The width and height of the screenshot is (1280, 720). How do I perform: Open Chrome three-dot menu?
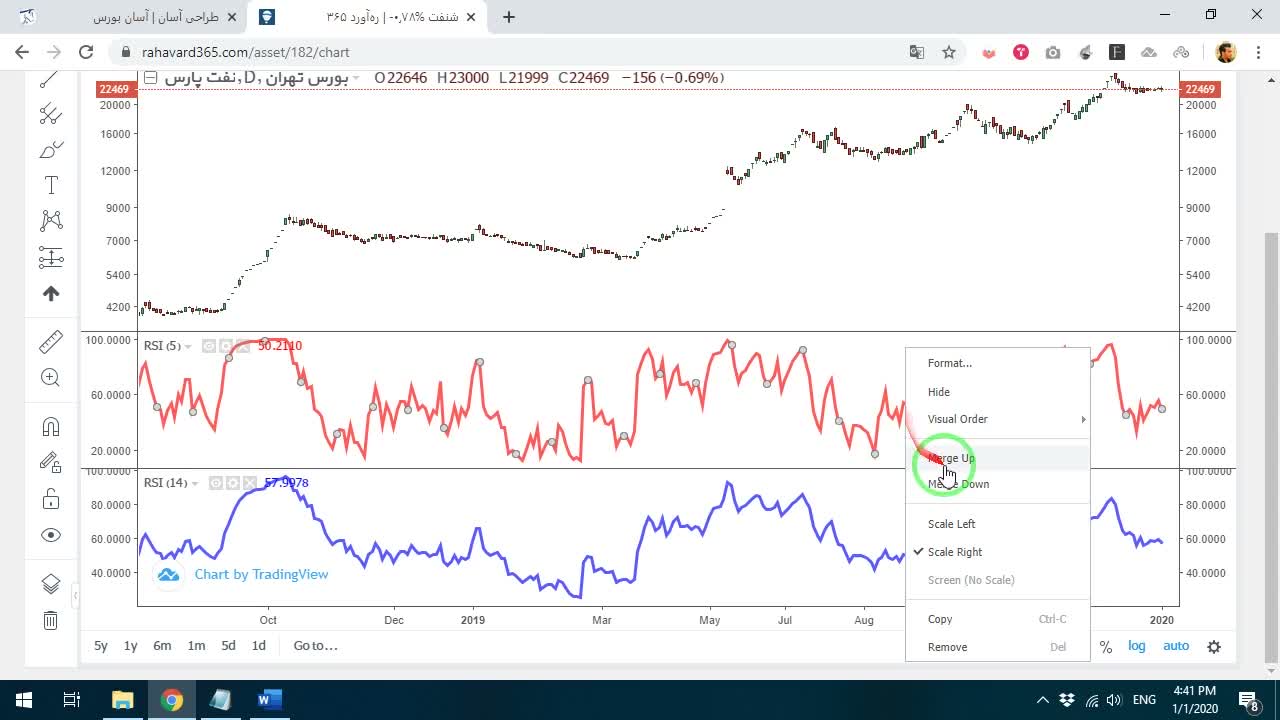(x=1259, y=52)
